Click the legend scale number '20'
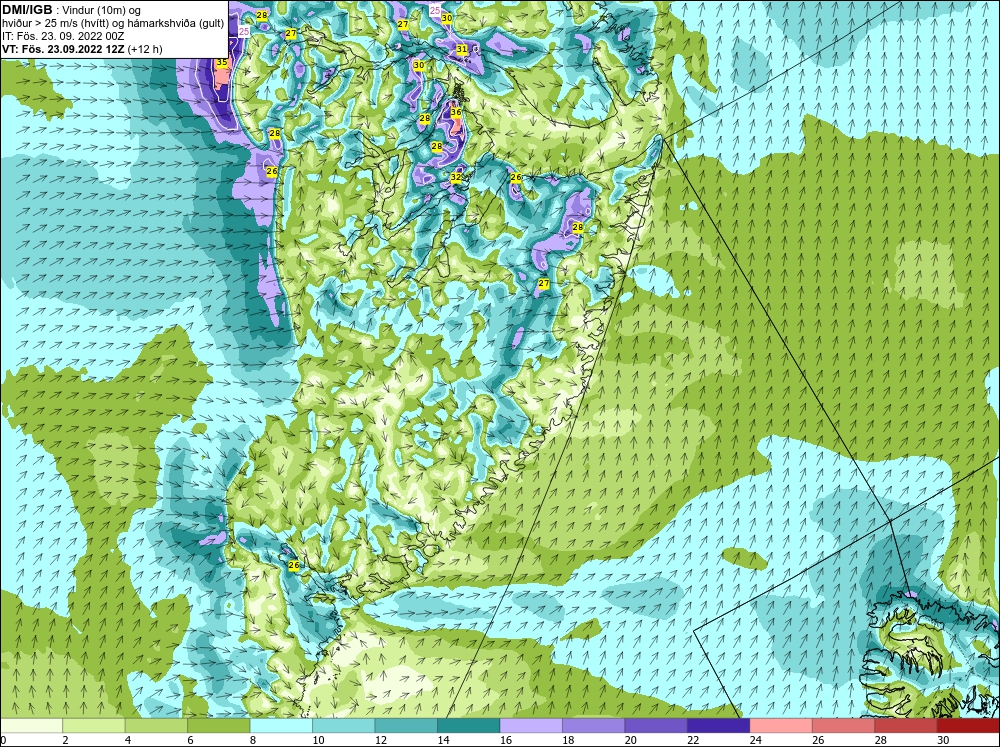1000x747 pixels. tap(630, 740)
